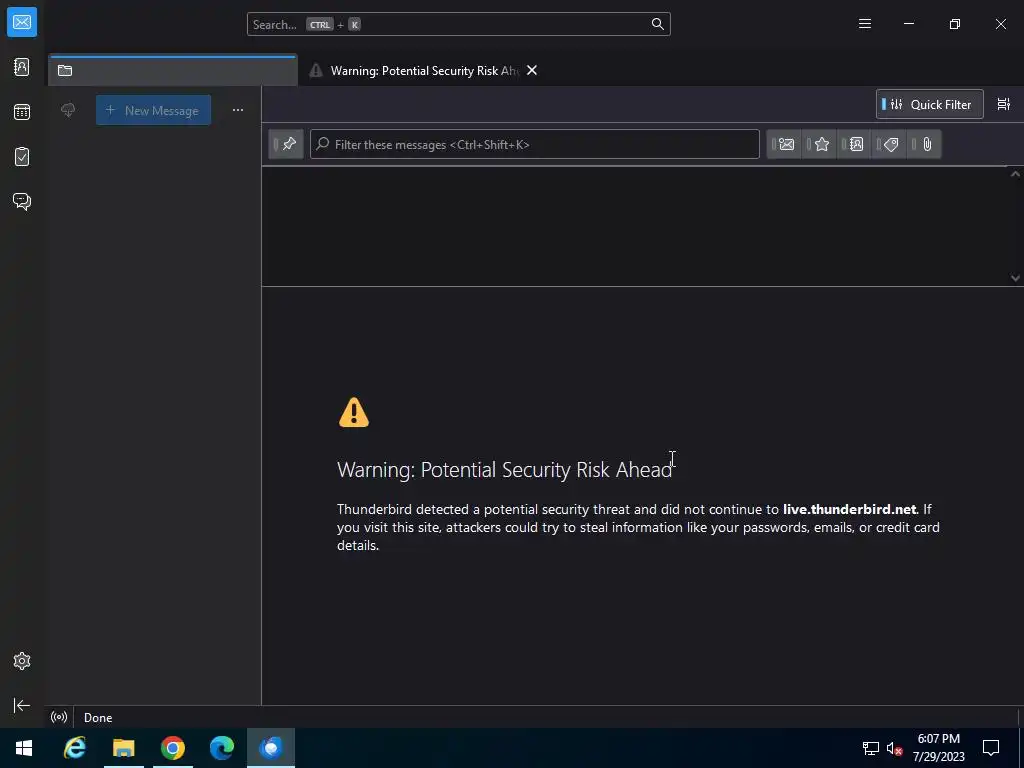The width and height of the screenshot is (1024, 768).
Task: Launch Internet Explorer from taskbar
Action: pyautogui.click(x=74, y=748)
